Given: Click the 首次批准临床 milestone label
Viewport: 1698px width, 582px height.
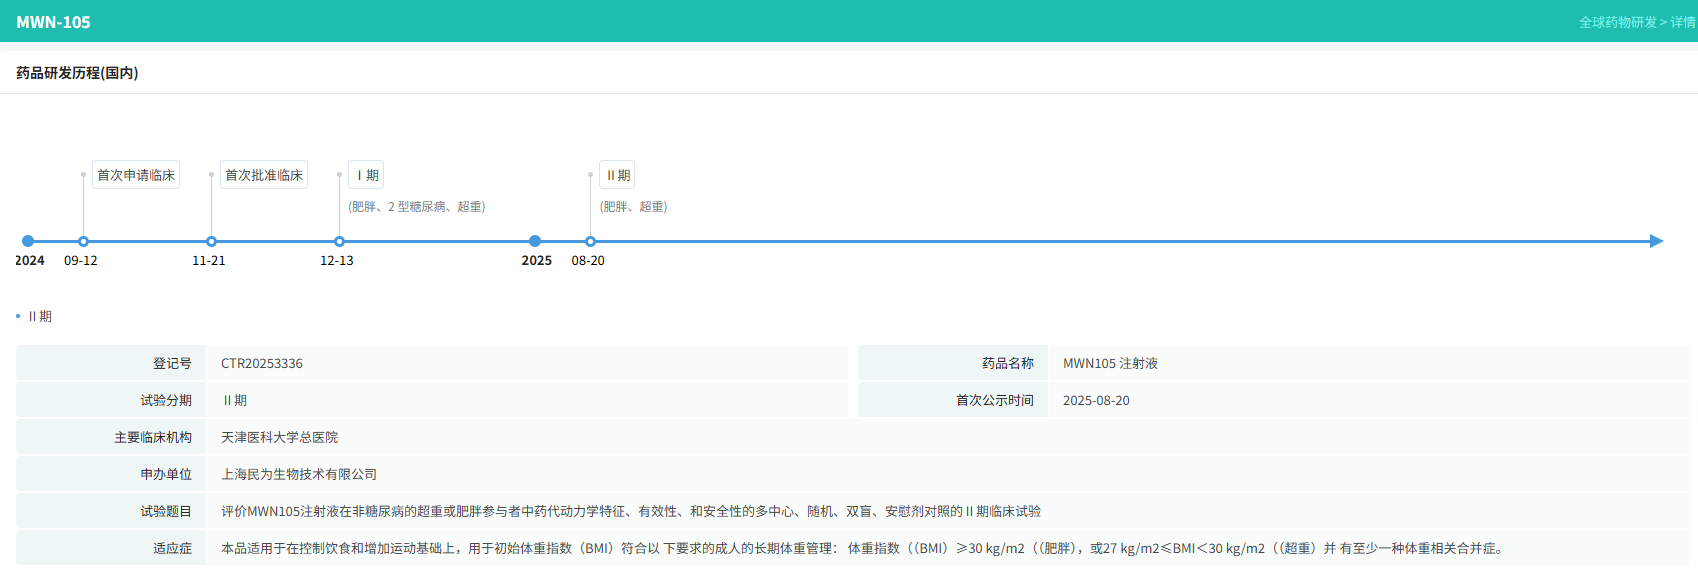Looking at the screenshot, I should 264,175.
